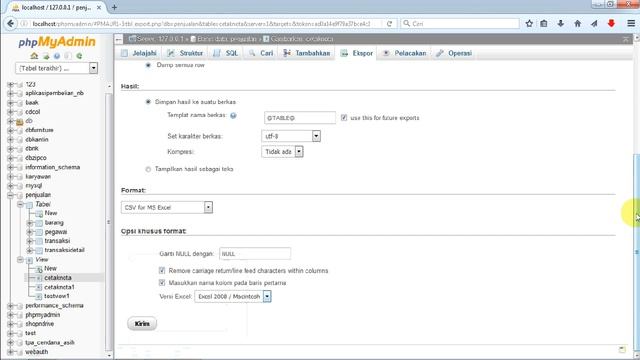Click the logout icon below phpMyAdmin logo
640x360 pixels.
(x=46, y=56)
